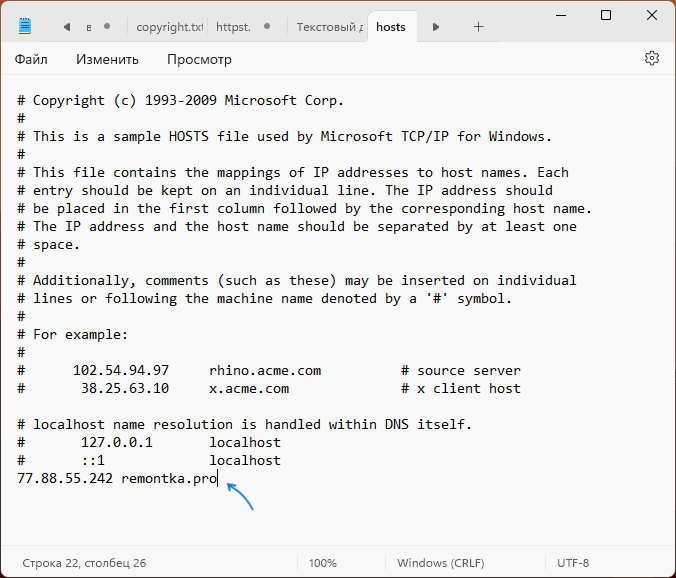
Task: Maximize the Notepad window
Action: click(606, 16)
